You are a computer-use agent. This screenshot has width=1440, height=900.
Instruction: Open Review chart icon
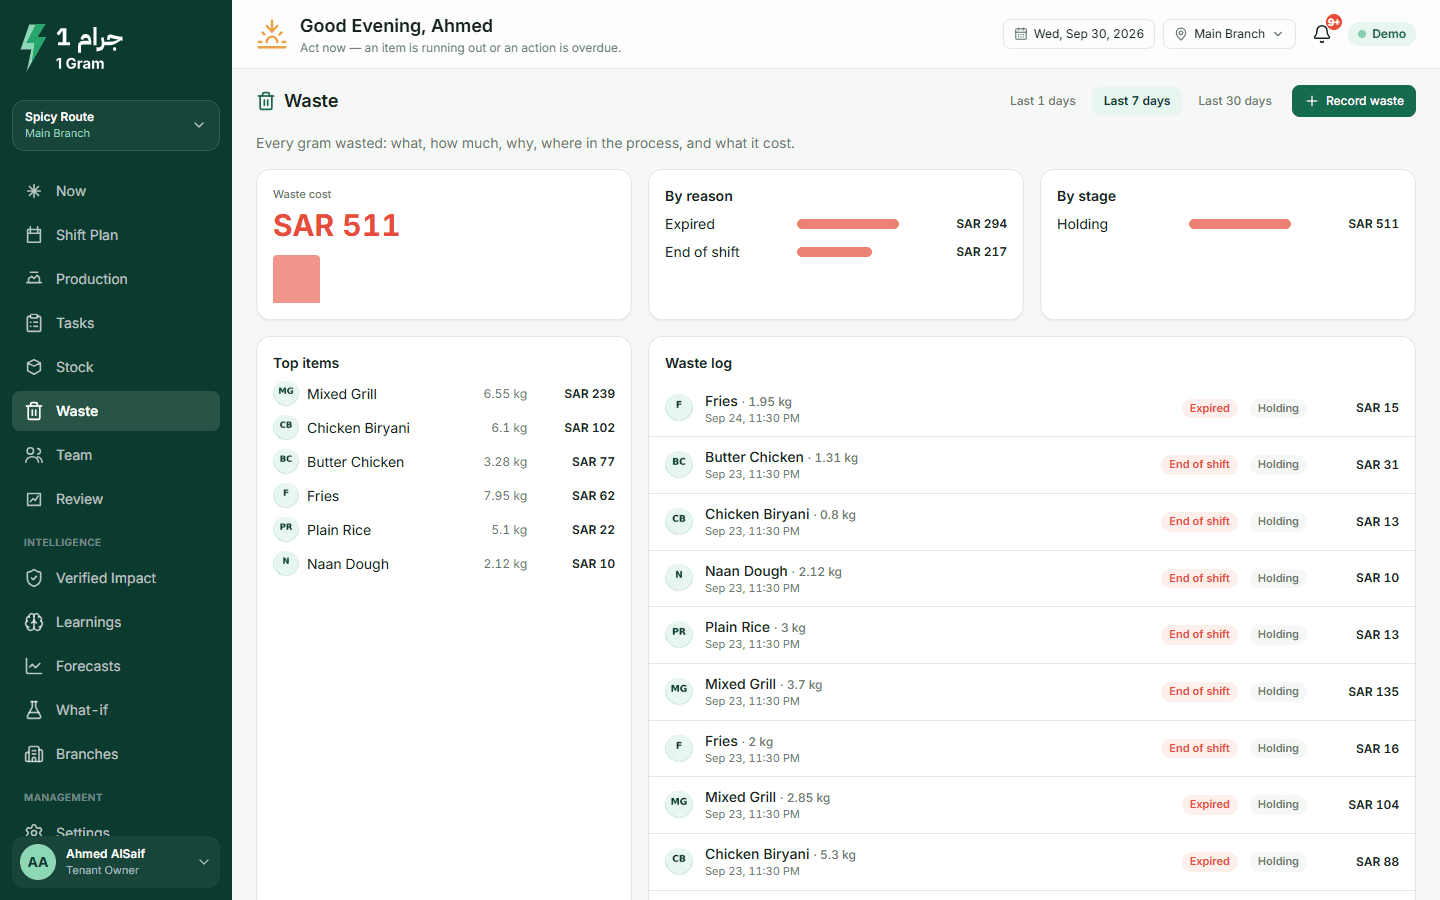coord(34,499)
